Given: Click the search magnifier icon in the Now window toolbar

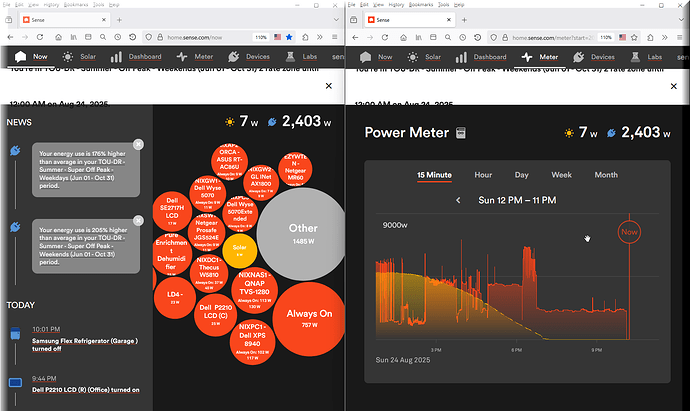Looking at the screenshot, I should click(x=103, y=37).
